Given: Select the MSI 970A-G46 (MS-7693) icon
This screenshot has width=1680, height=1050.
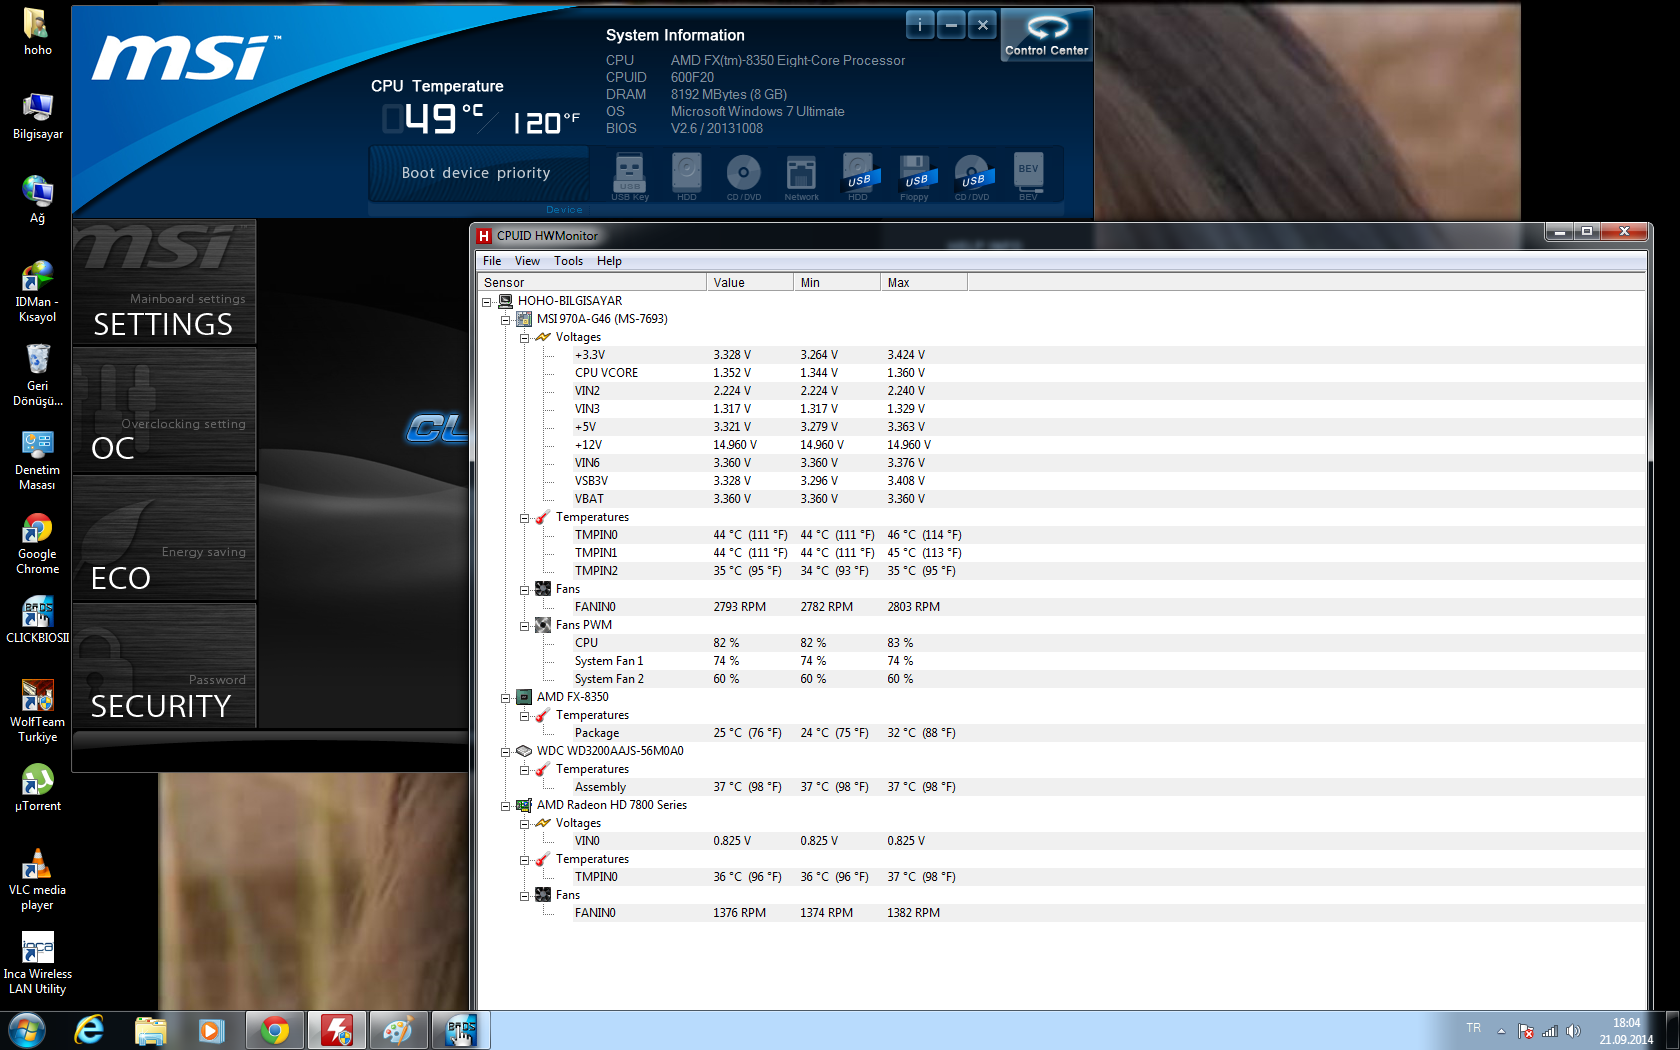Looking at the screenshot, I should coord(524,319).
